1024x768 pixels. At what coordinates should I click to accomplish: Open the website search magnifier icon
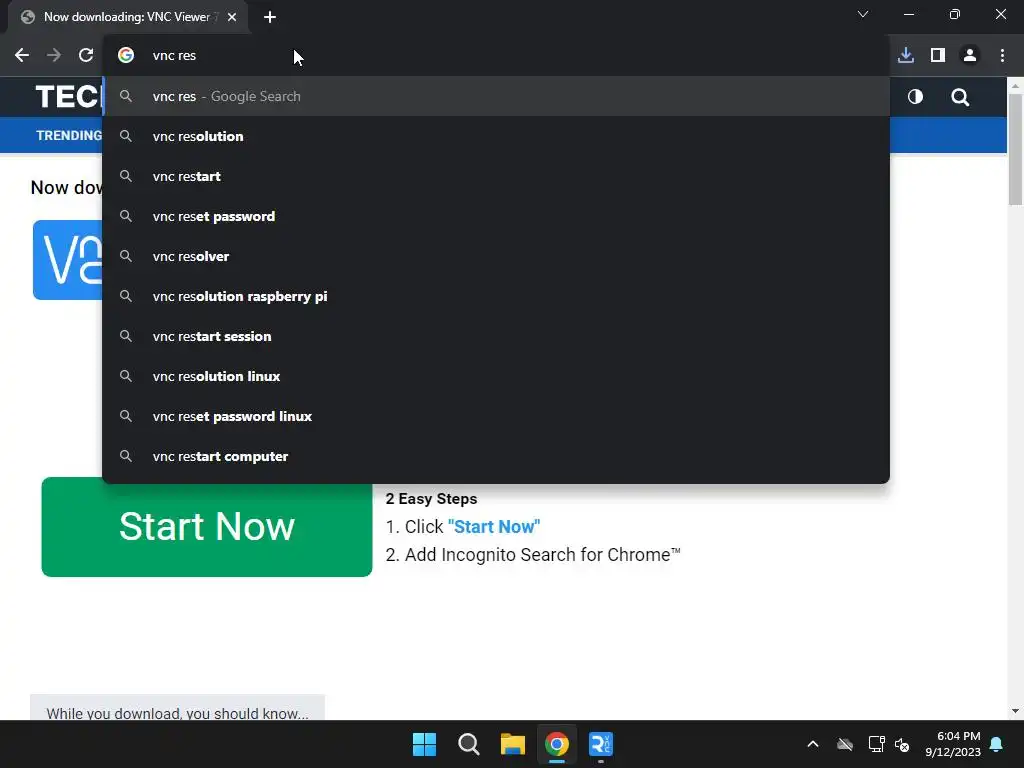[x=960, y=97]
